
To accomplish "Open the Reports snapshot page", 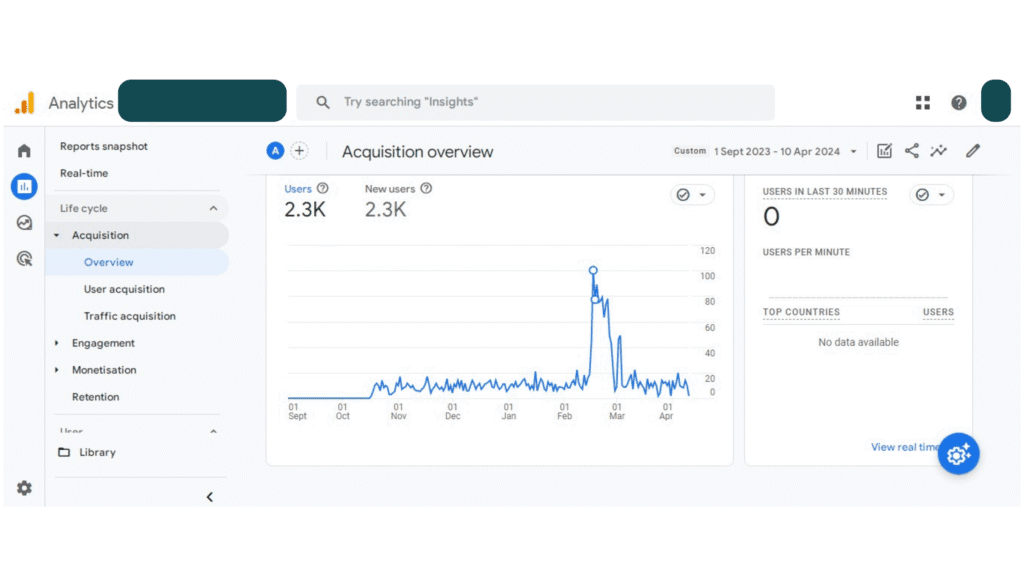I will (x=103, y=146).
